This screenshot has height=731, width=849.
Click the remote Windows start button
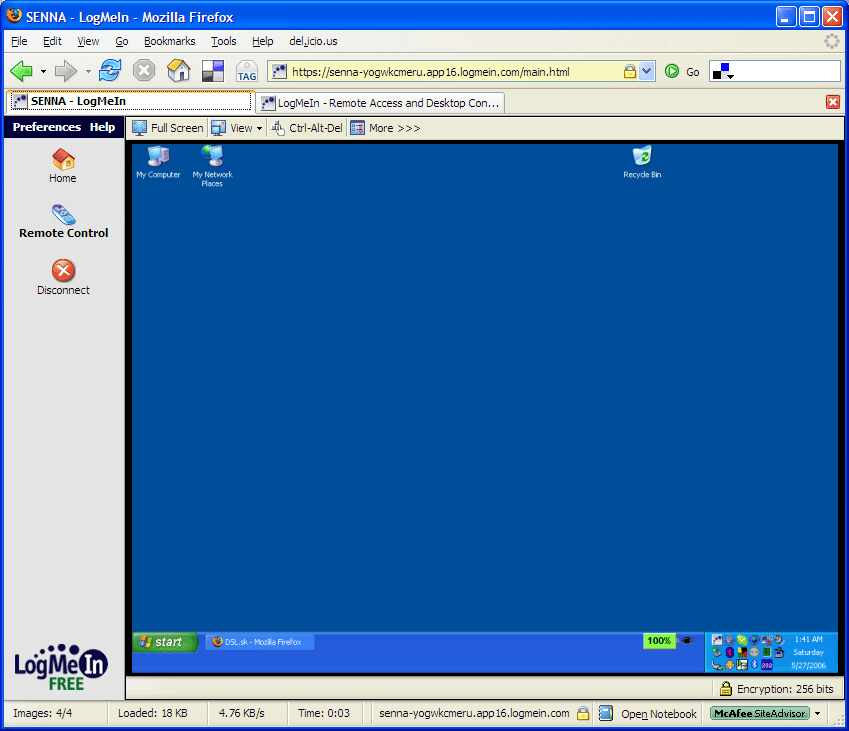click(165, 642)
